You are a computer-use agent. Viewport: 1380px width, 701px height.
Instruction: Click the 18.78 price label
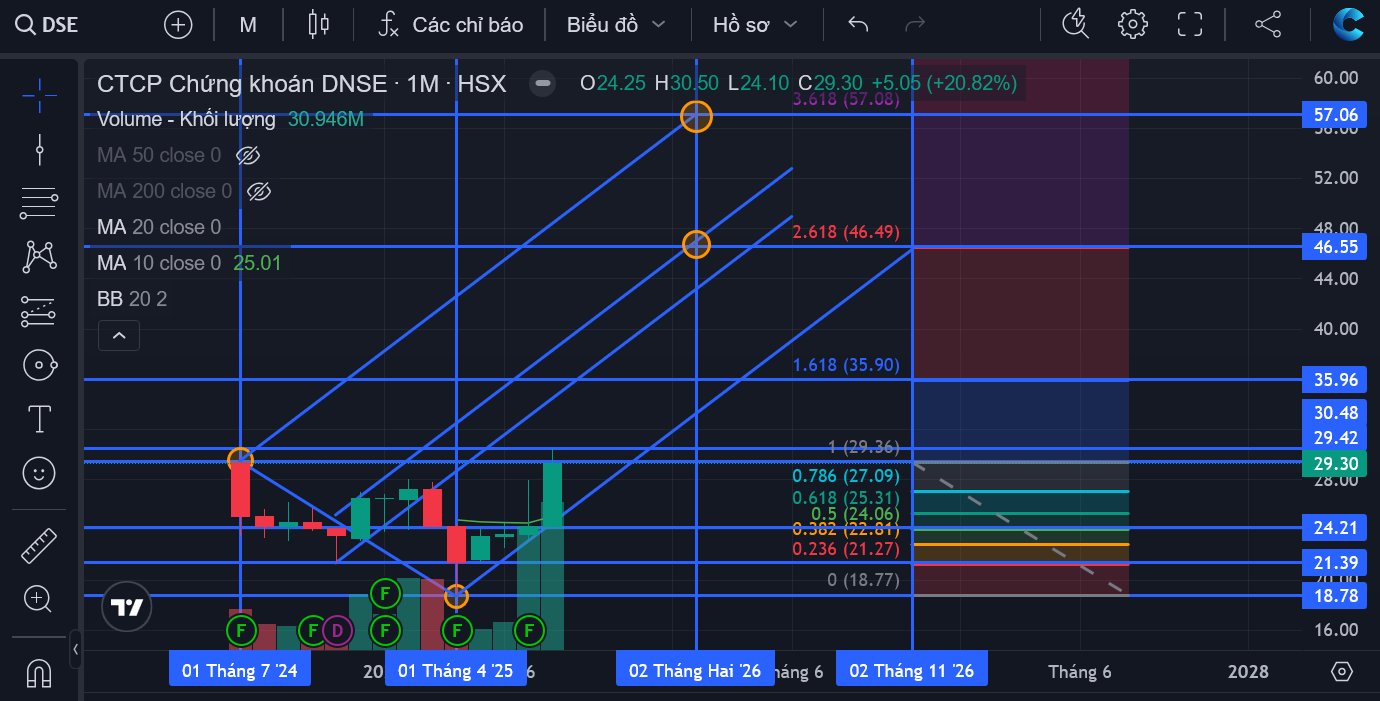[1336, 596]
